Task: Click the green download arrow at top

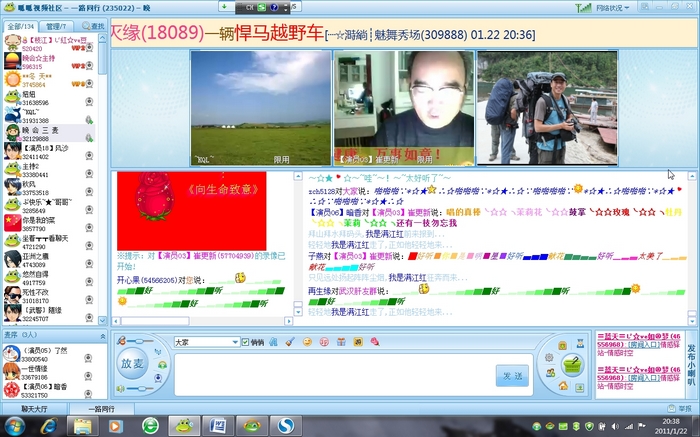Action: tap(224, 7)
